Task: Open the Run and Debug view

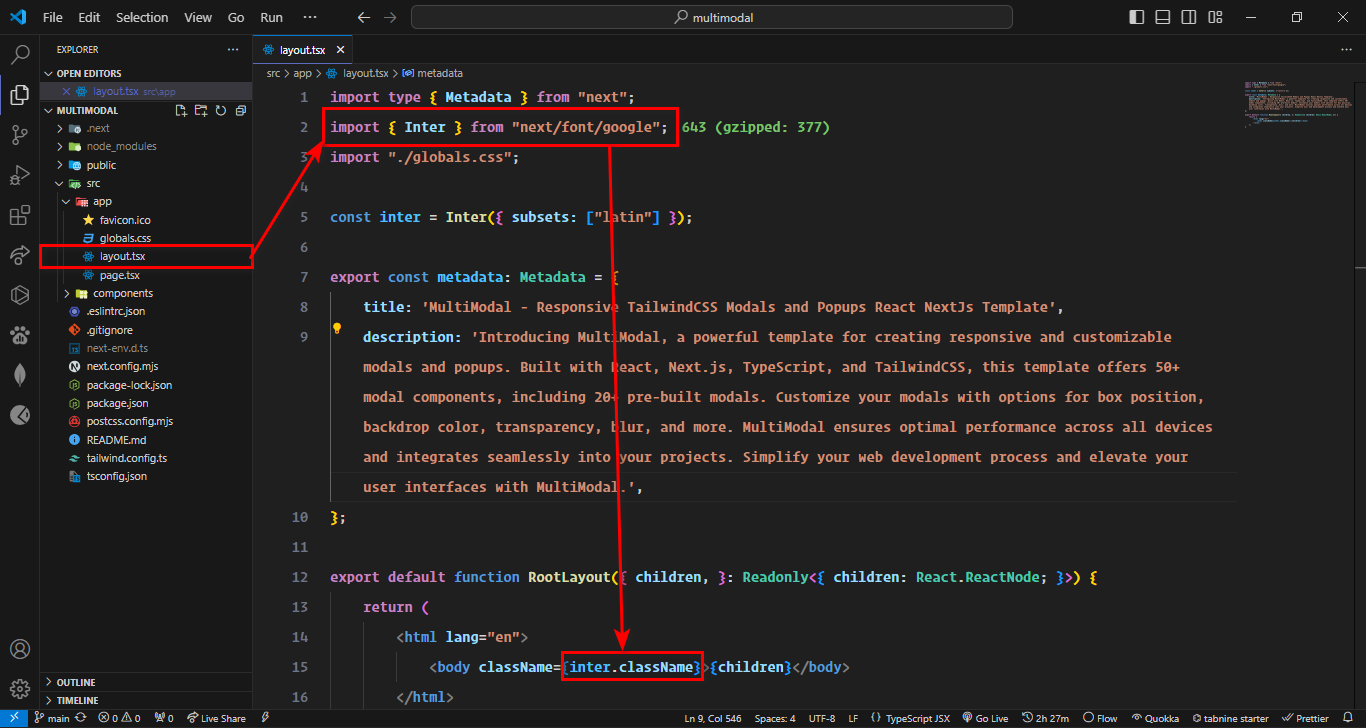Action: tap(19, 176)
